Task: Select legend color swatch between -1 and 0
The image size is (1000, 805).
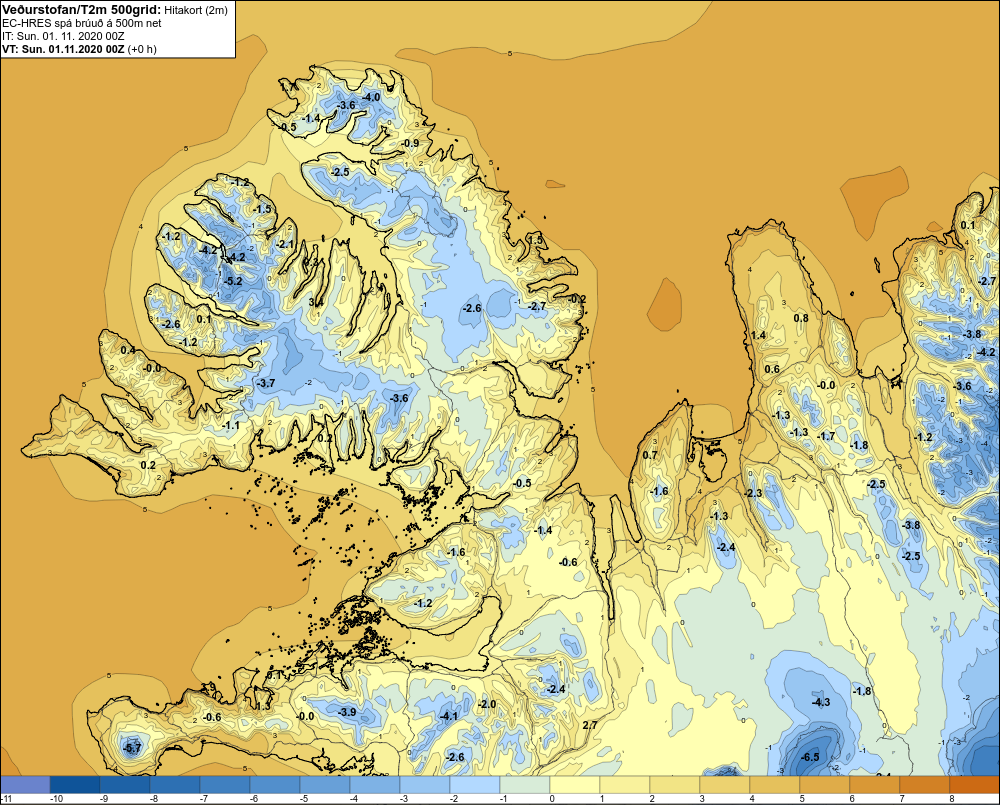Action: [x=525, y=785]
